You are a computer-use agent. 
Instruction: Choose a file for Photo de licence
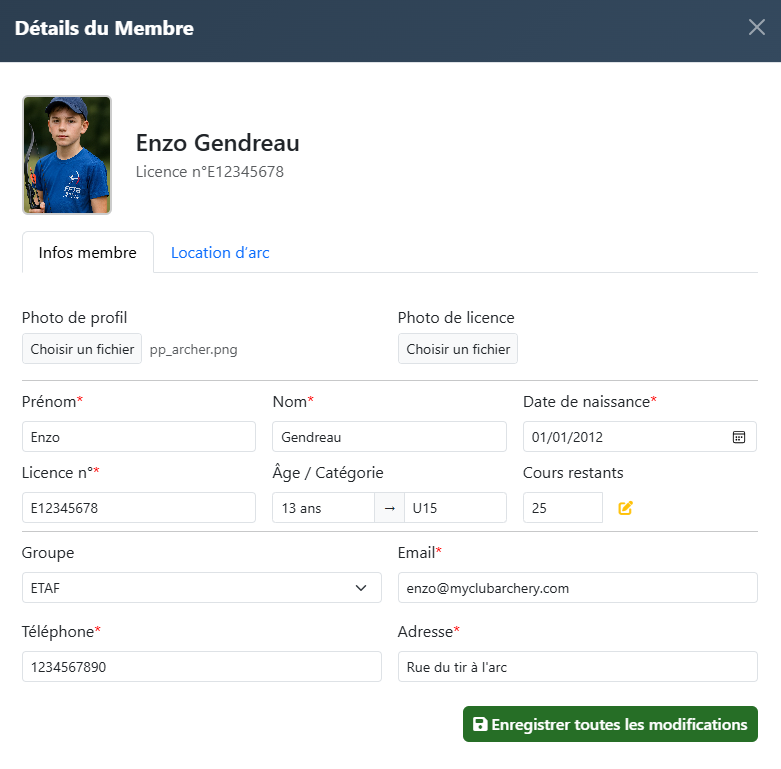(x=458, y=349)
